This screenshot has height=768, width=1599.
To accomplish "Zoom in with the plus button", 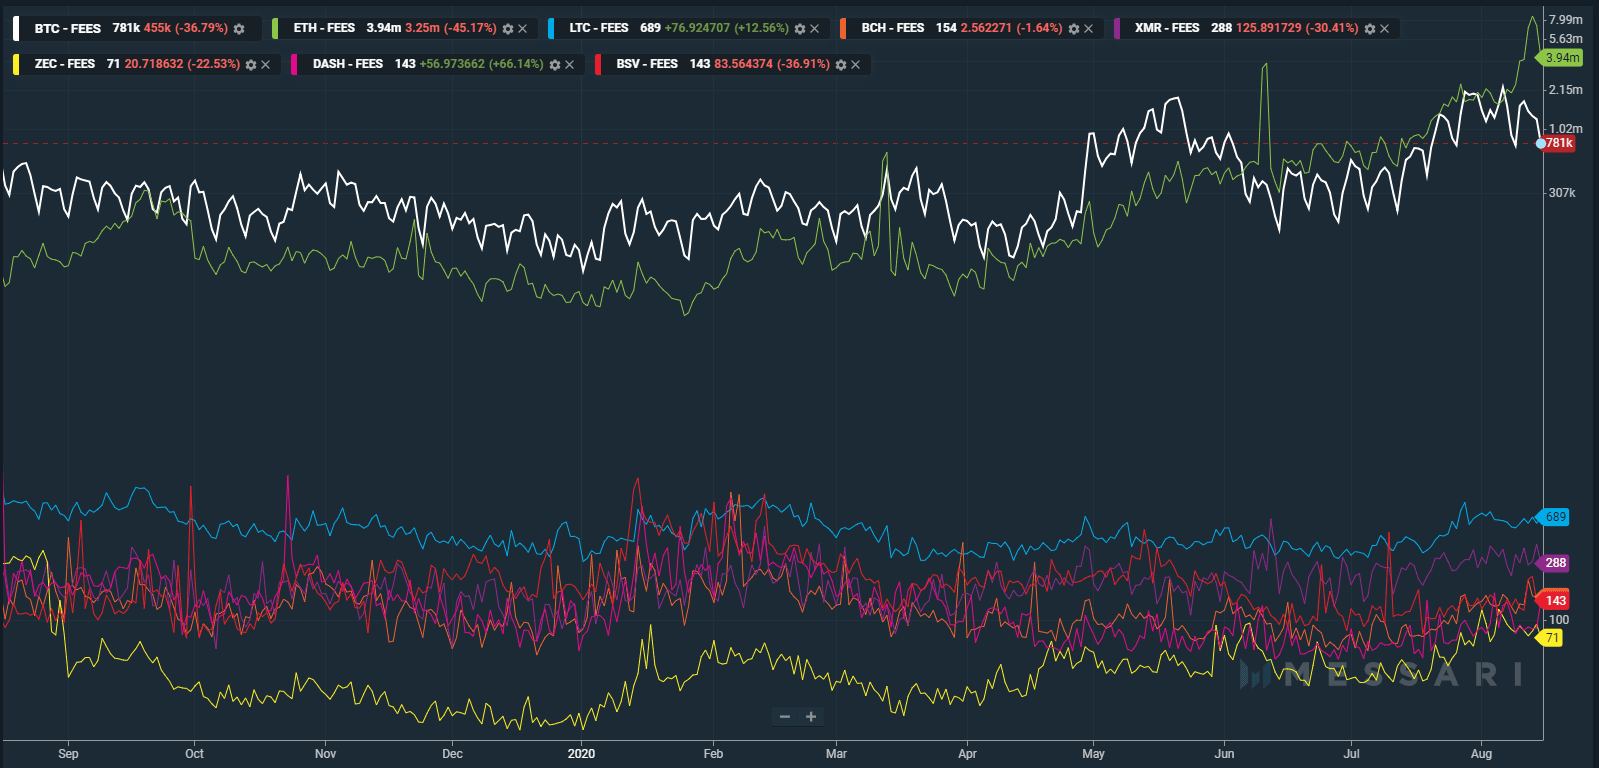I will pyautogui.click(x=811, y=716).
